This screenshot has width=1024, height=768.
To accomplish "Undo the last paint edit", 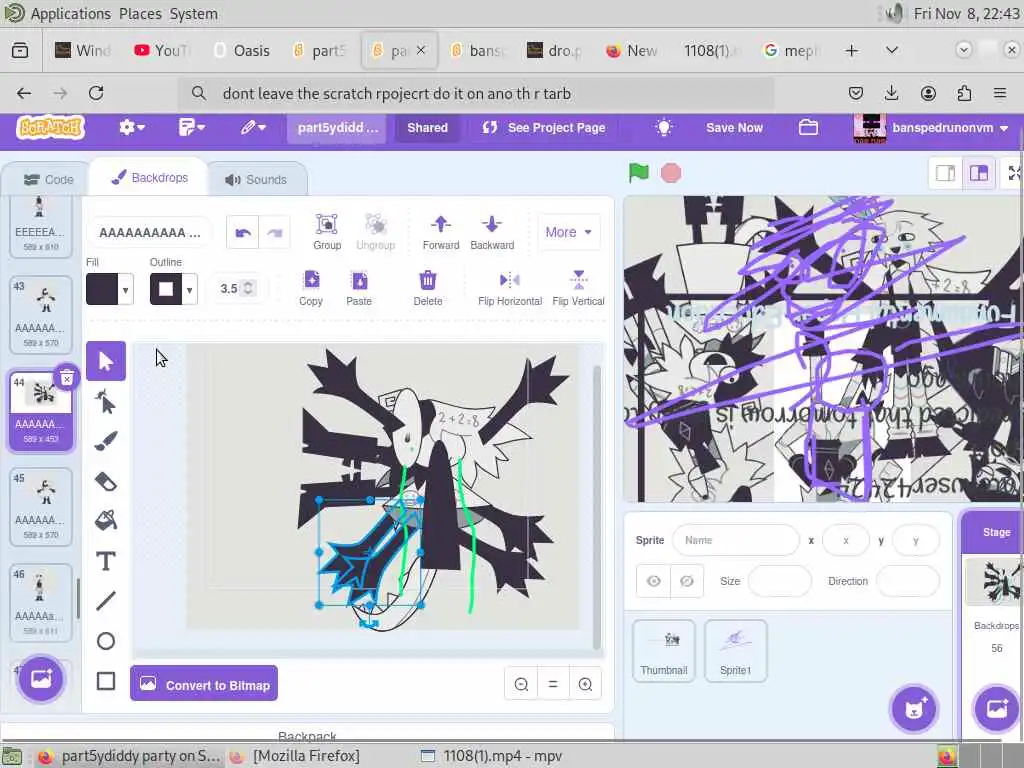I will tap(242, 232).
